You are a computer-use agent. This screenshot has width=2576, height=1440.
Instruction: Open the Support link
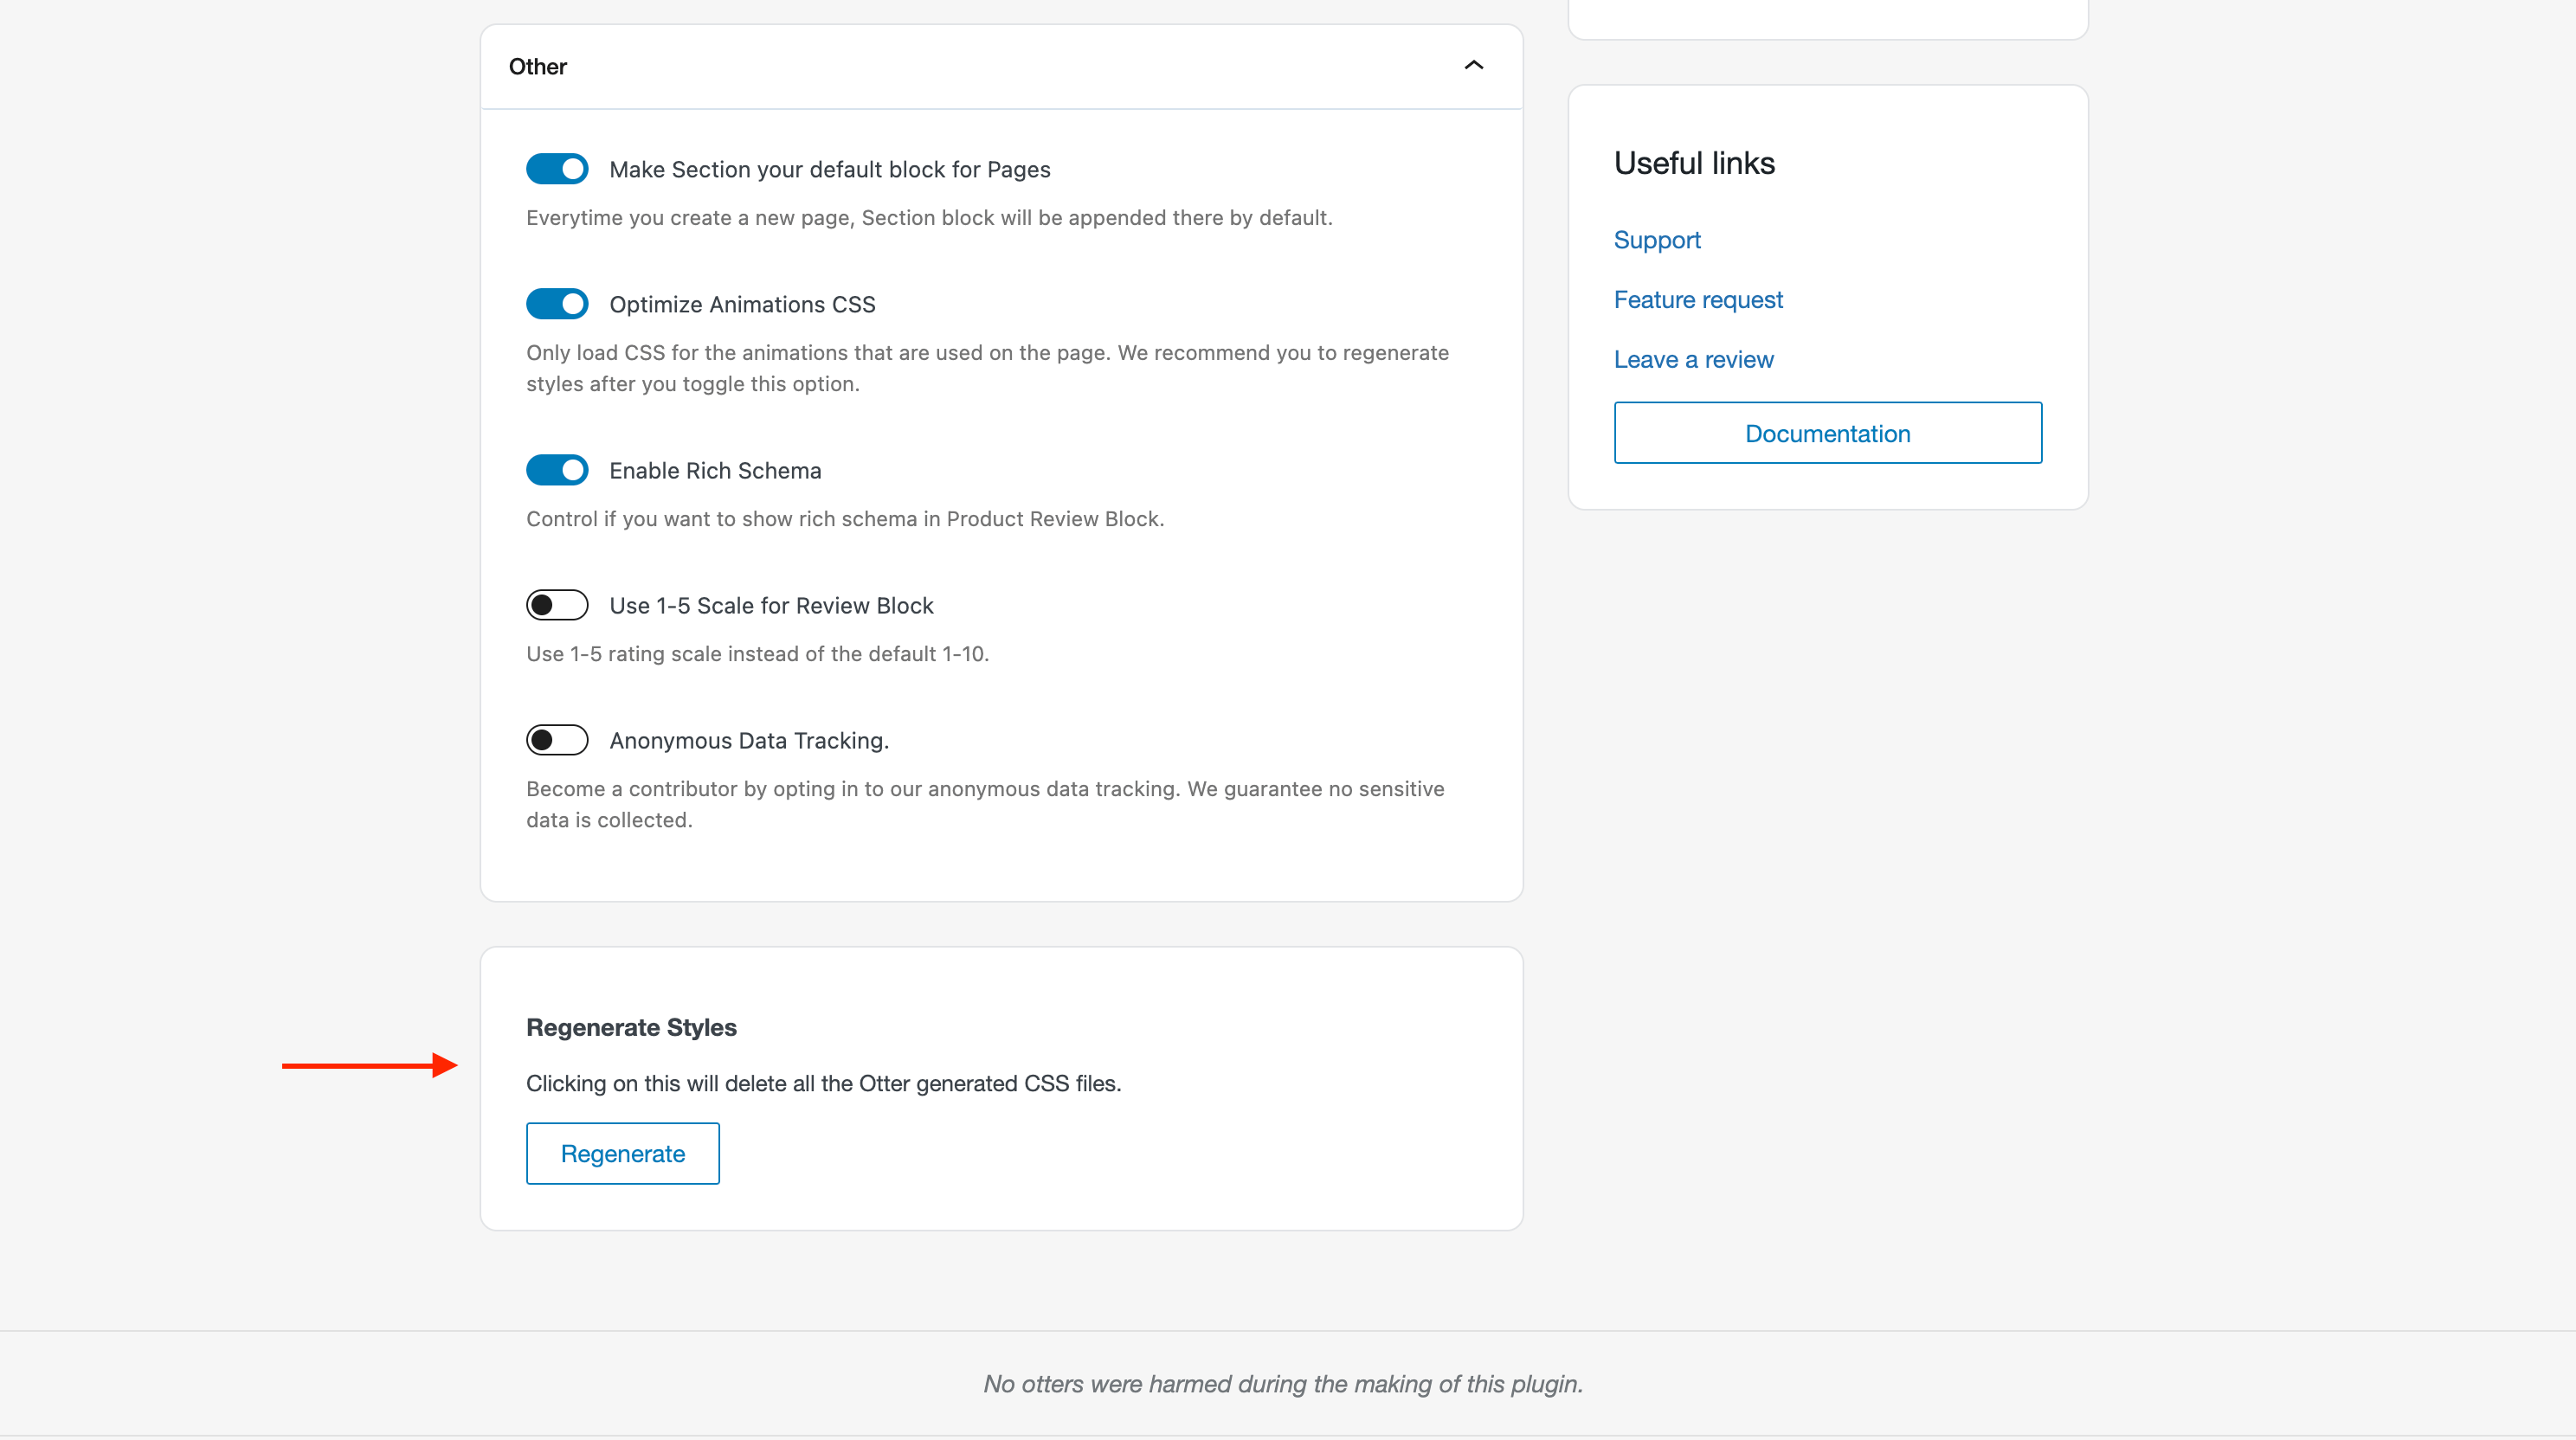(x=1656, y=240)
